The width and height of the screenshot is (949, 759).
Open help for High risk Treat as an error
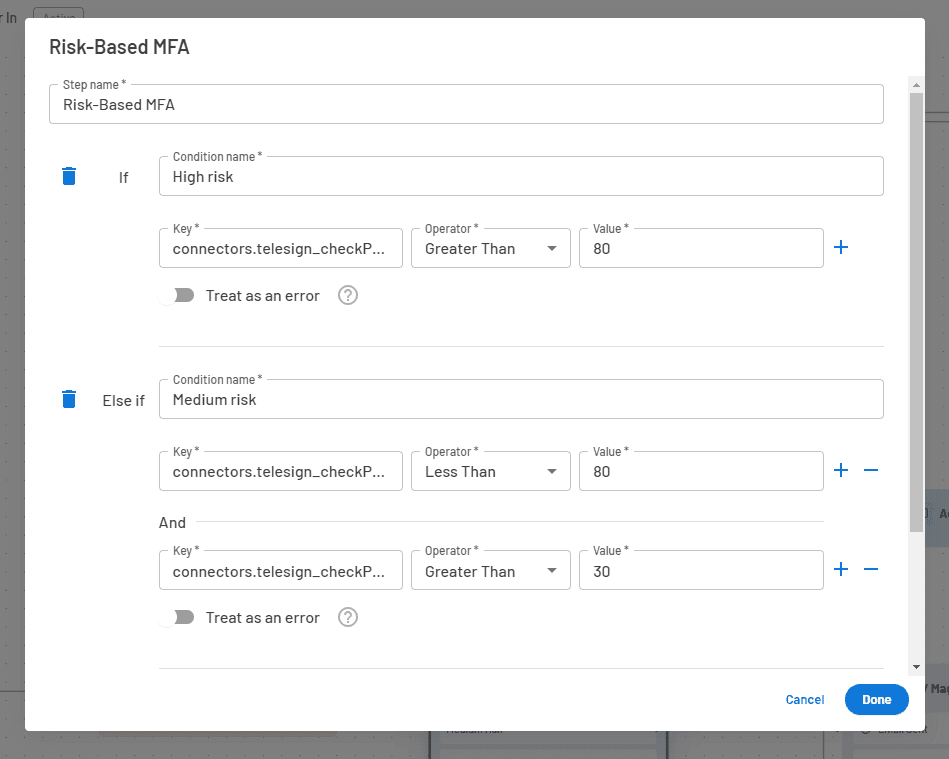click(x=348, y=295)
